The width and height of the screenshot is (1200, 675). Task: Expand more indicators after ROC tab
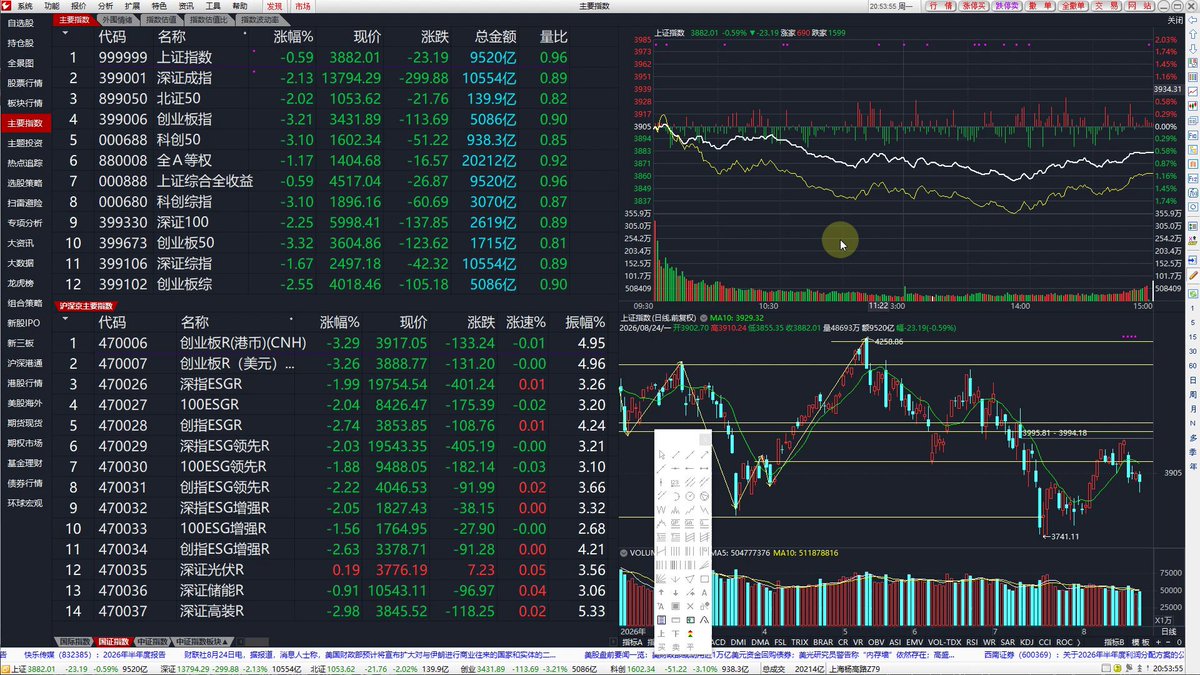point(1078,642)
